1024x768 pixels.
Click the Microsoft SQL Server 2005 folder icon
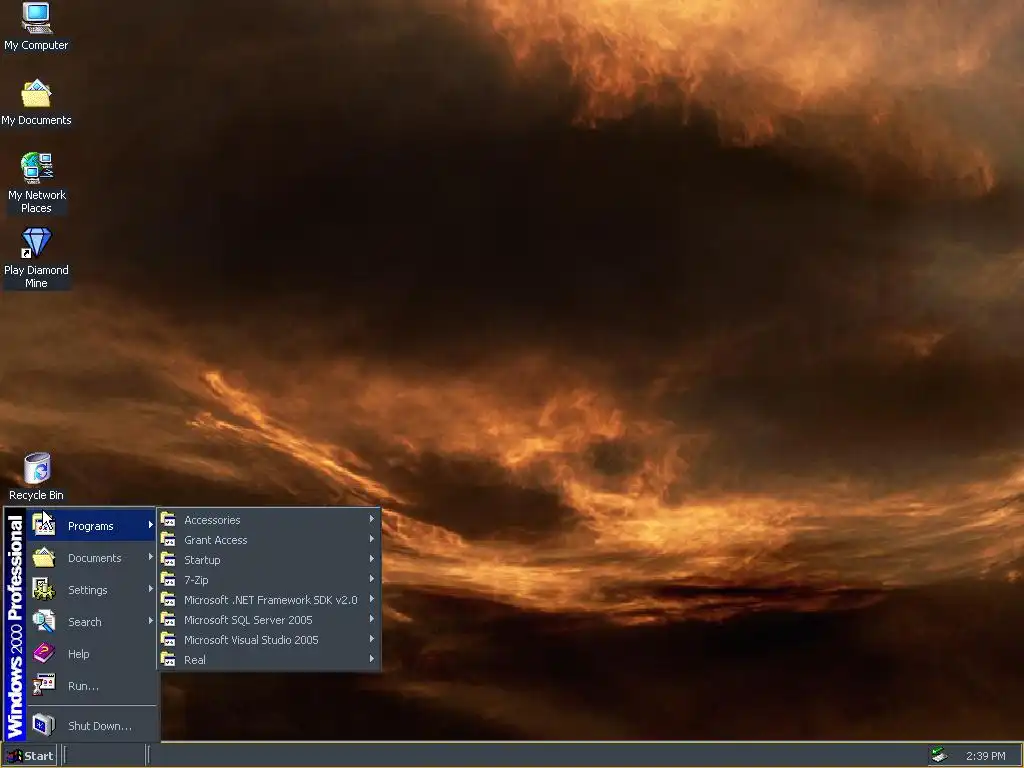pos(168,619)
